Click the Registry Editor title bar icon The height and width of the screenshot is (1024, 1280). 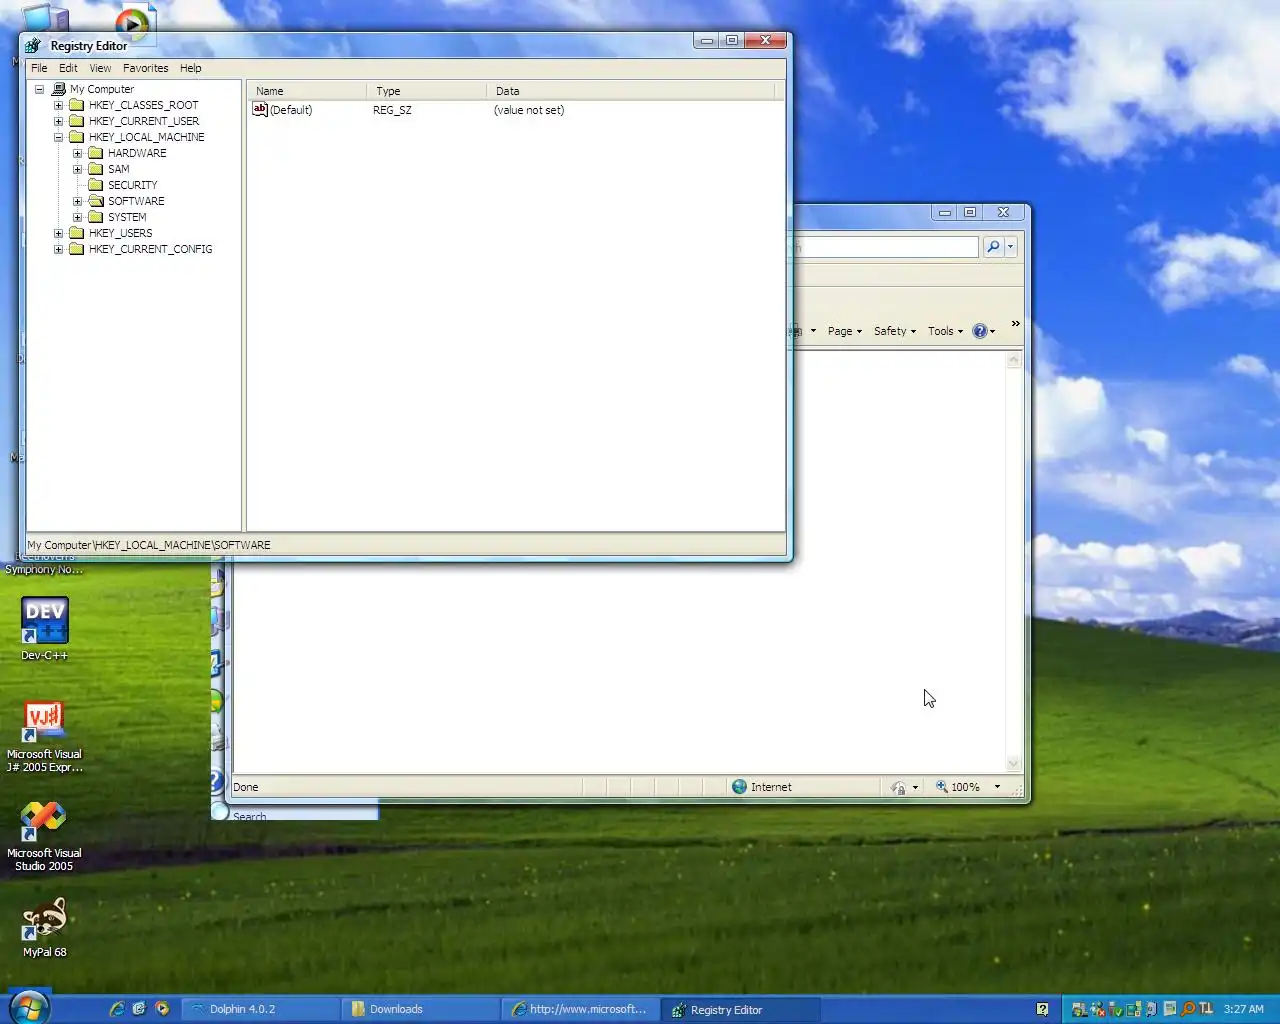tap(33, 46)
